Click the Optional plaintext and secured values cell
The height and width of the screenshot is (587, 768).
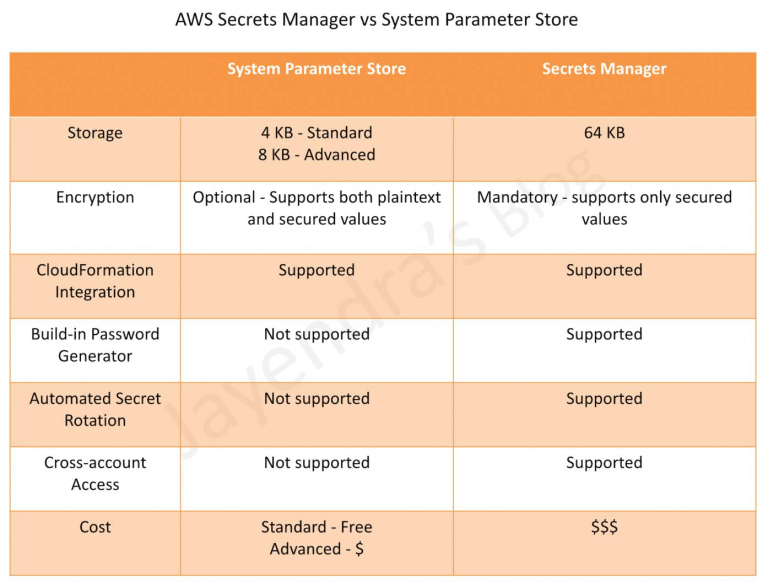point(316,208)
